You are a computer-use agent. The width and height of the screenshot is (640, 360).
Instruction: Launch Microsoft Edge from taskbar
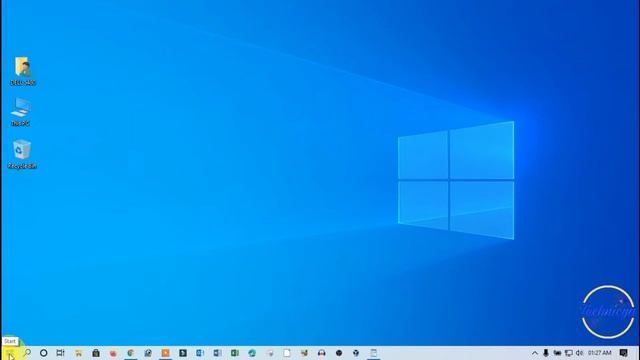252,353
